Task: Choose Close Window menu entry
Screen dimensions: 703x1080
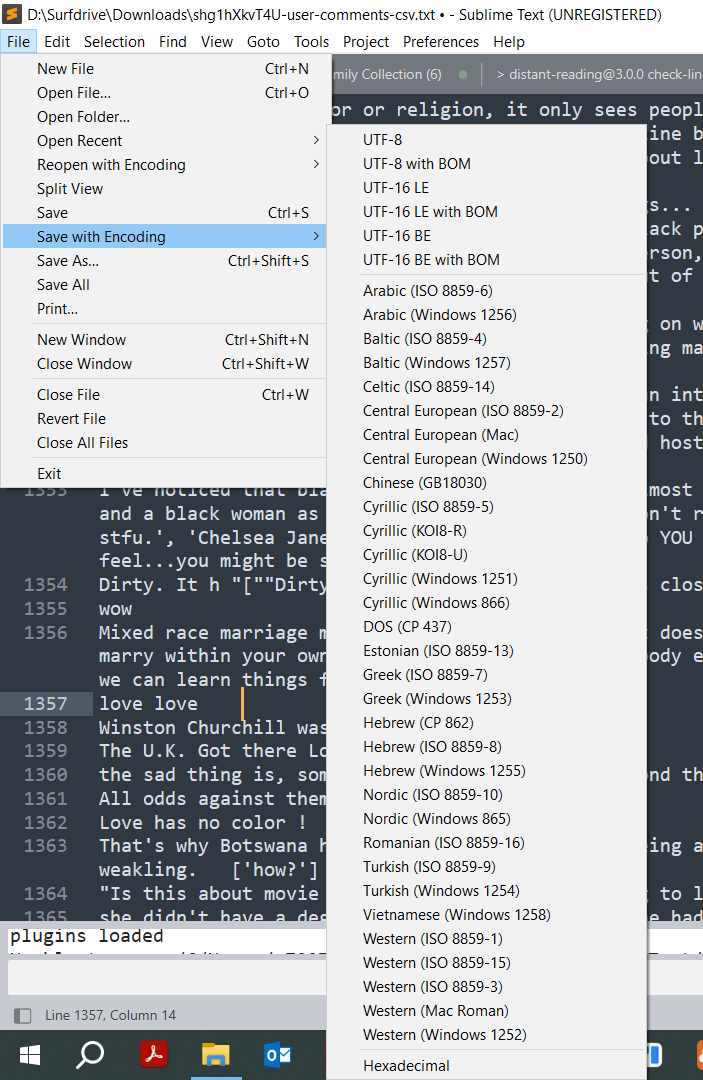Action: coord(164,364)
